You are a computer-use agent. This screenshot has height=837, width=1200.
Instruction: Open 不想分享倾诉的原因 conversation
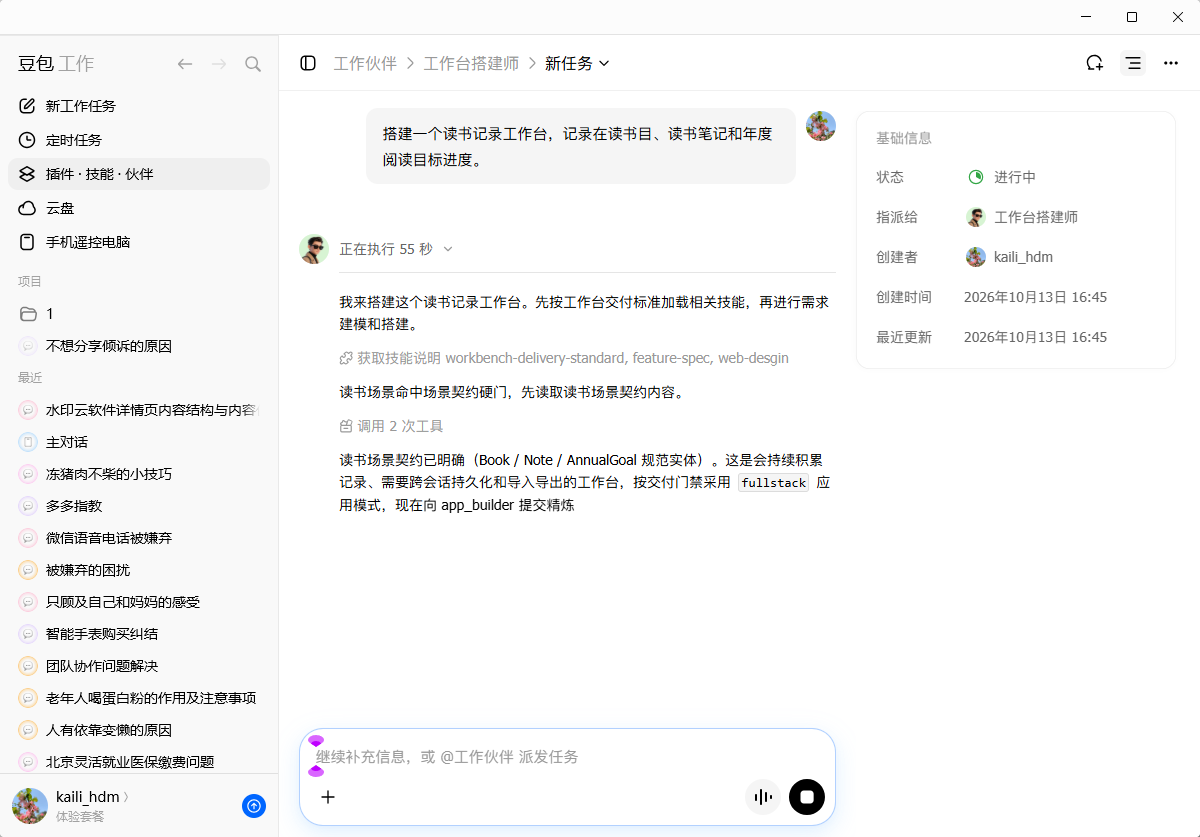(x=139, y=346)
